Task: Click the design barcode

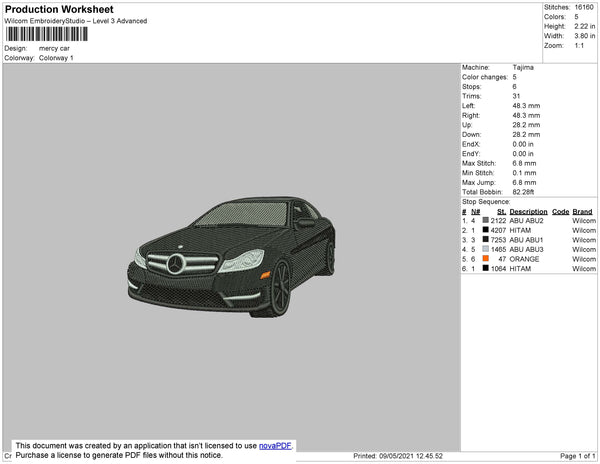Action: point(47,34)
